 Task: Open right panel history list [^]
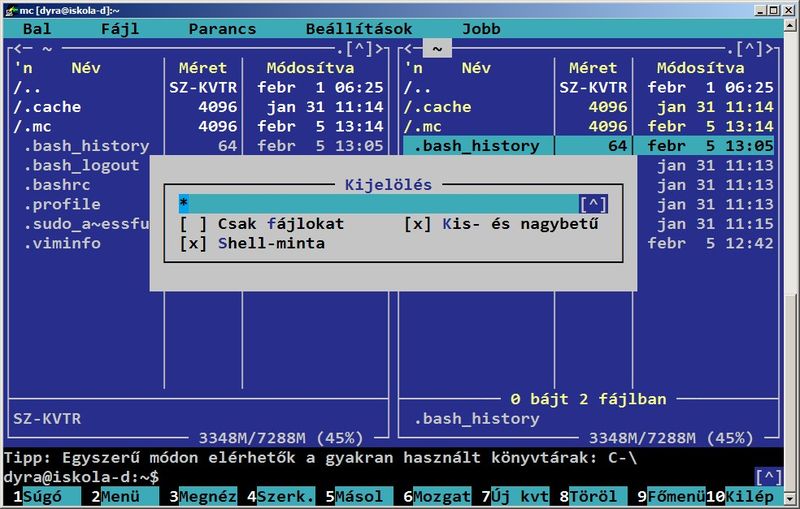[750, 49]
